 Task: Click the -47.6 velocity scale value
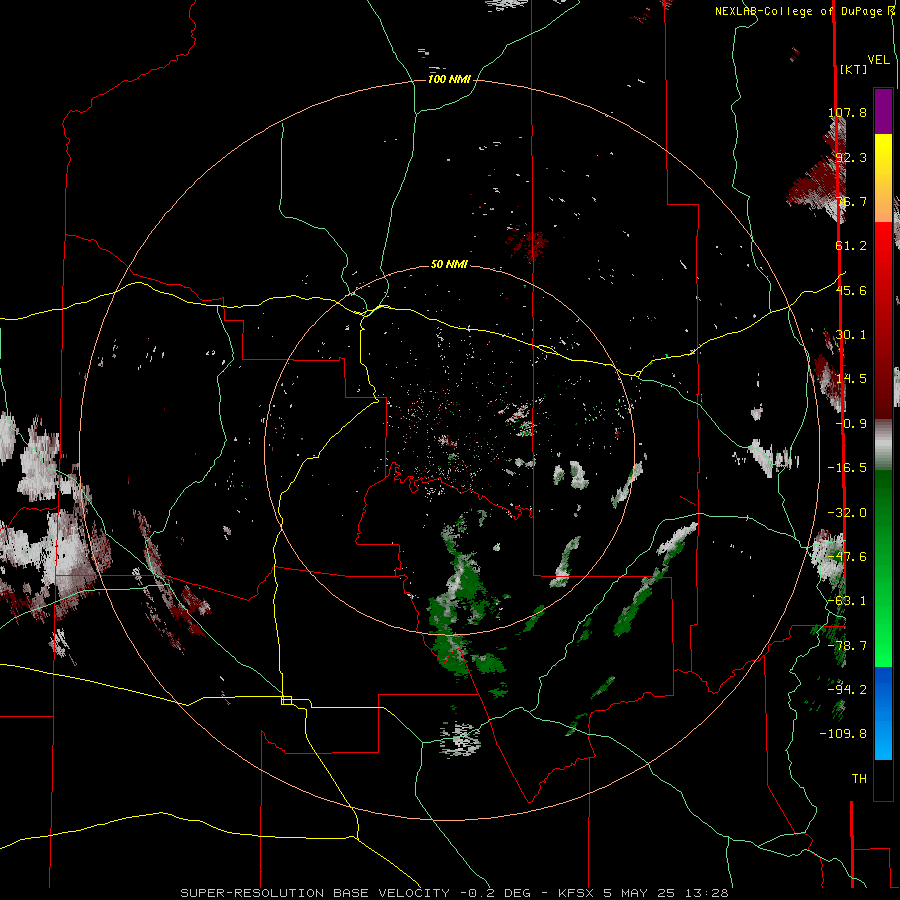[847, 557]
